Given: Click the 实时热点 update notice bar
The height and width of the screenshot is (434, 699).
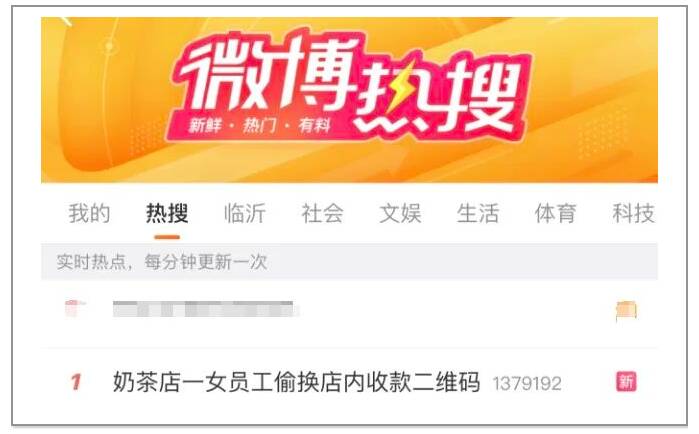Looking at the screenshot, I should tap(350, 262).
